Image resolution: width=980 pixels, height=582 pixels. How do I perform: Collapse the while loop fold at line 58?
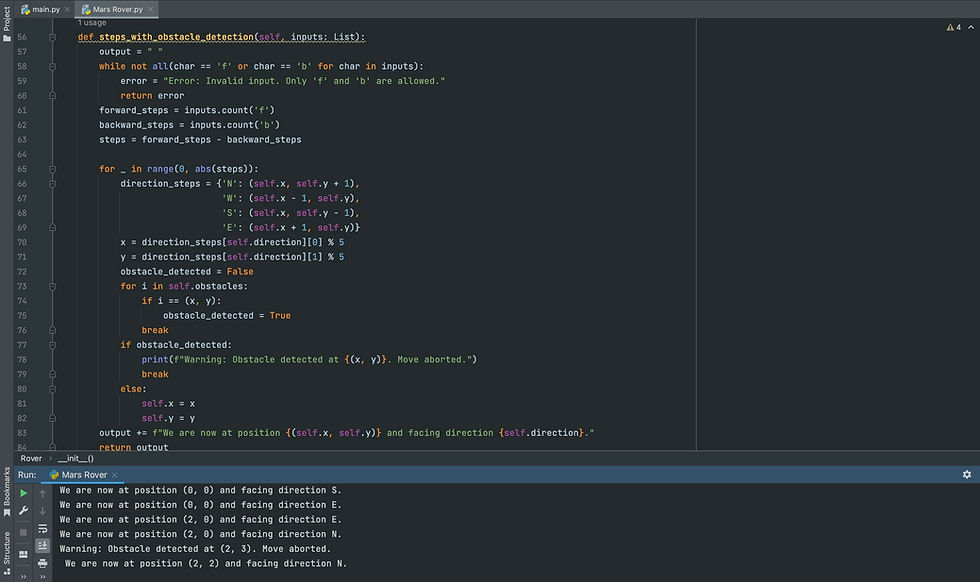point(52,66)
